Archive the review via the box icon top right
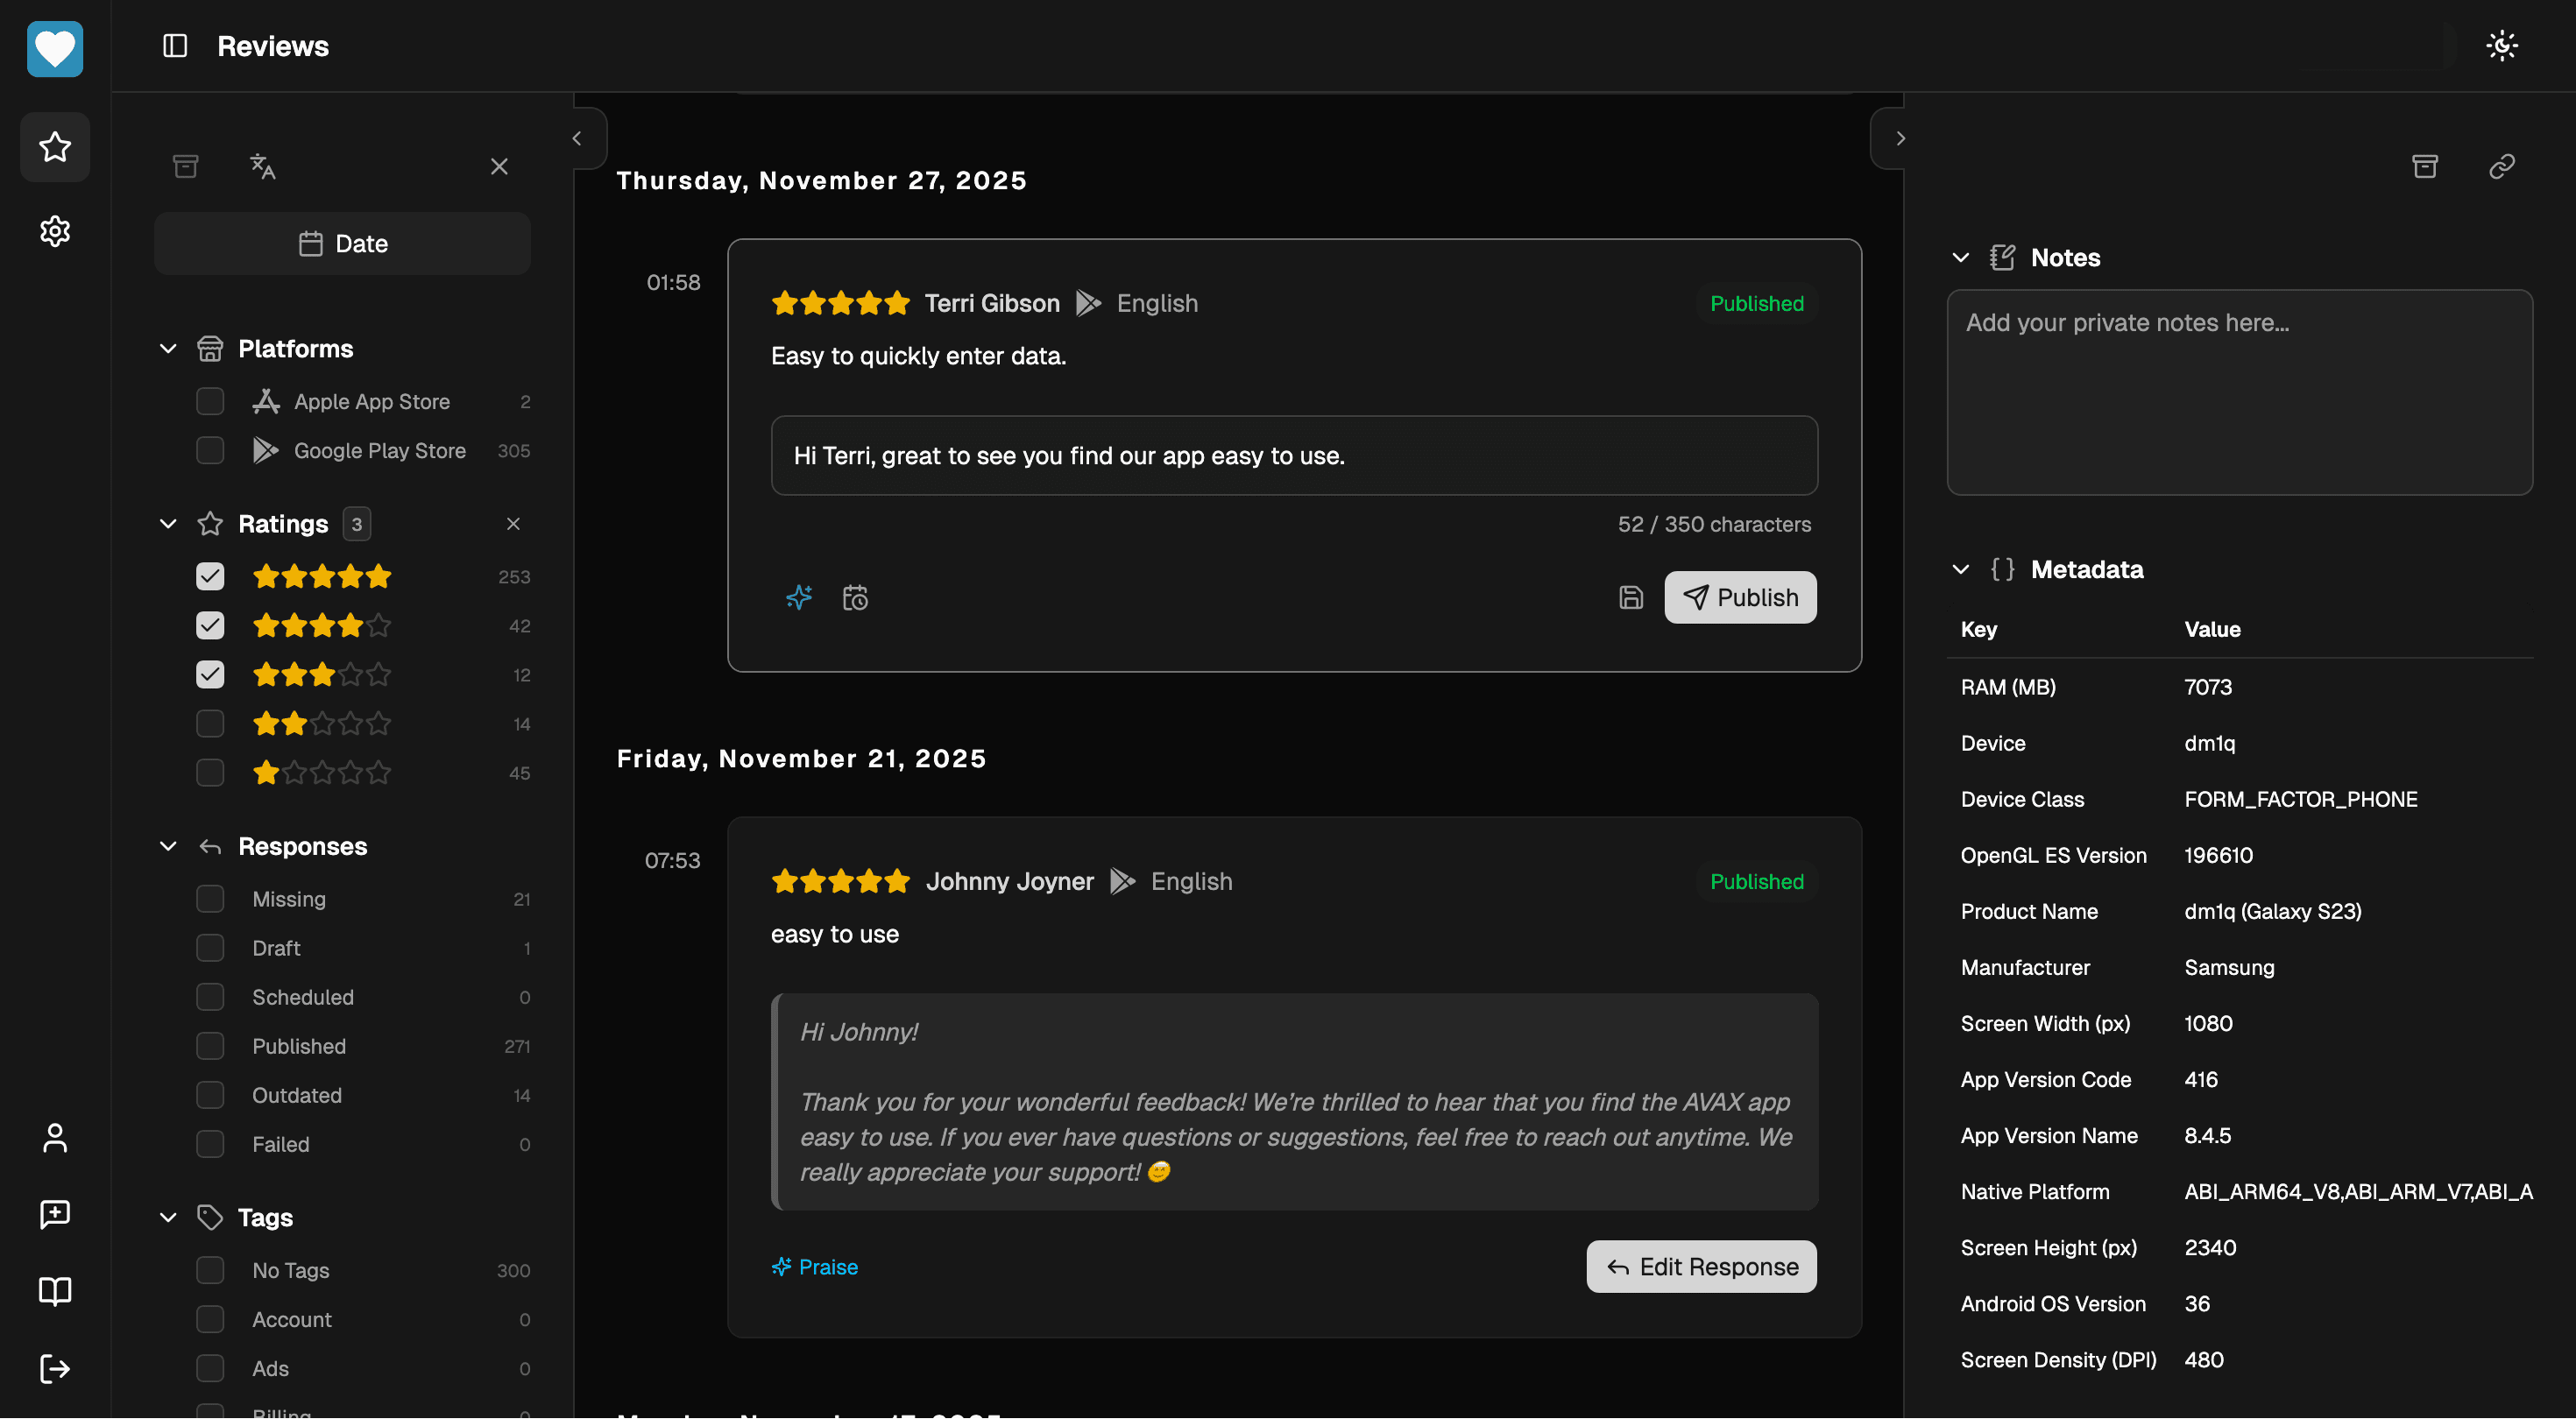The image size is (2576, 1419). tap(2426, 166)
